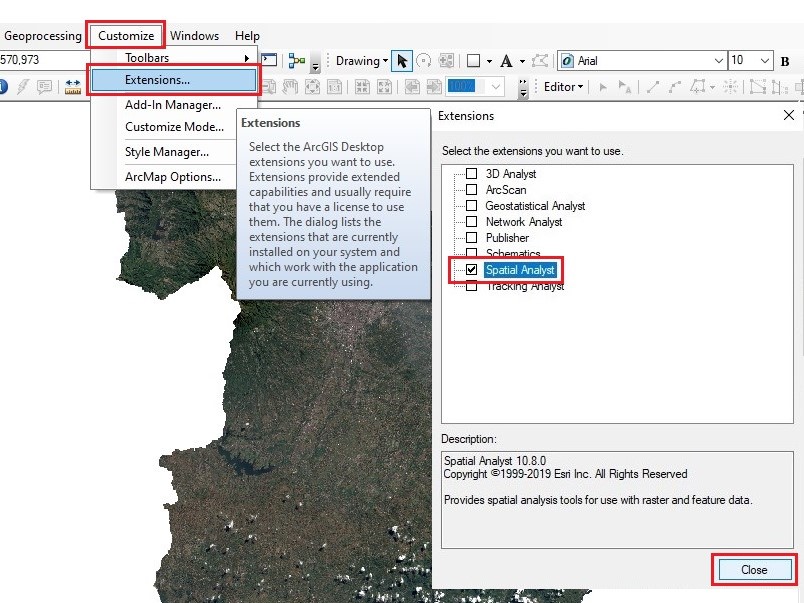Go forward to next layout extent

(434, 87)
